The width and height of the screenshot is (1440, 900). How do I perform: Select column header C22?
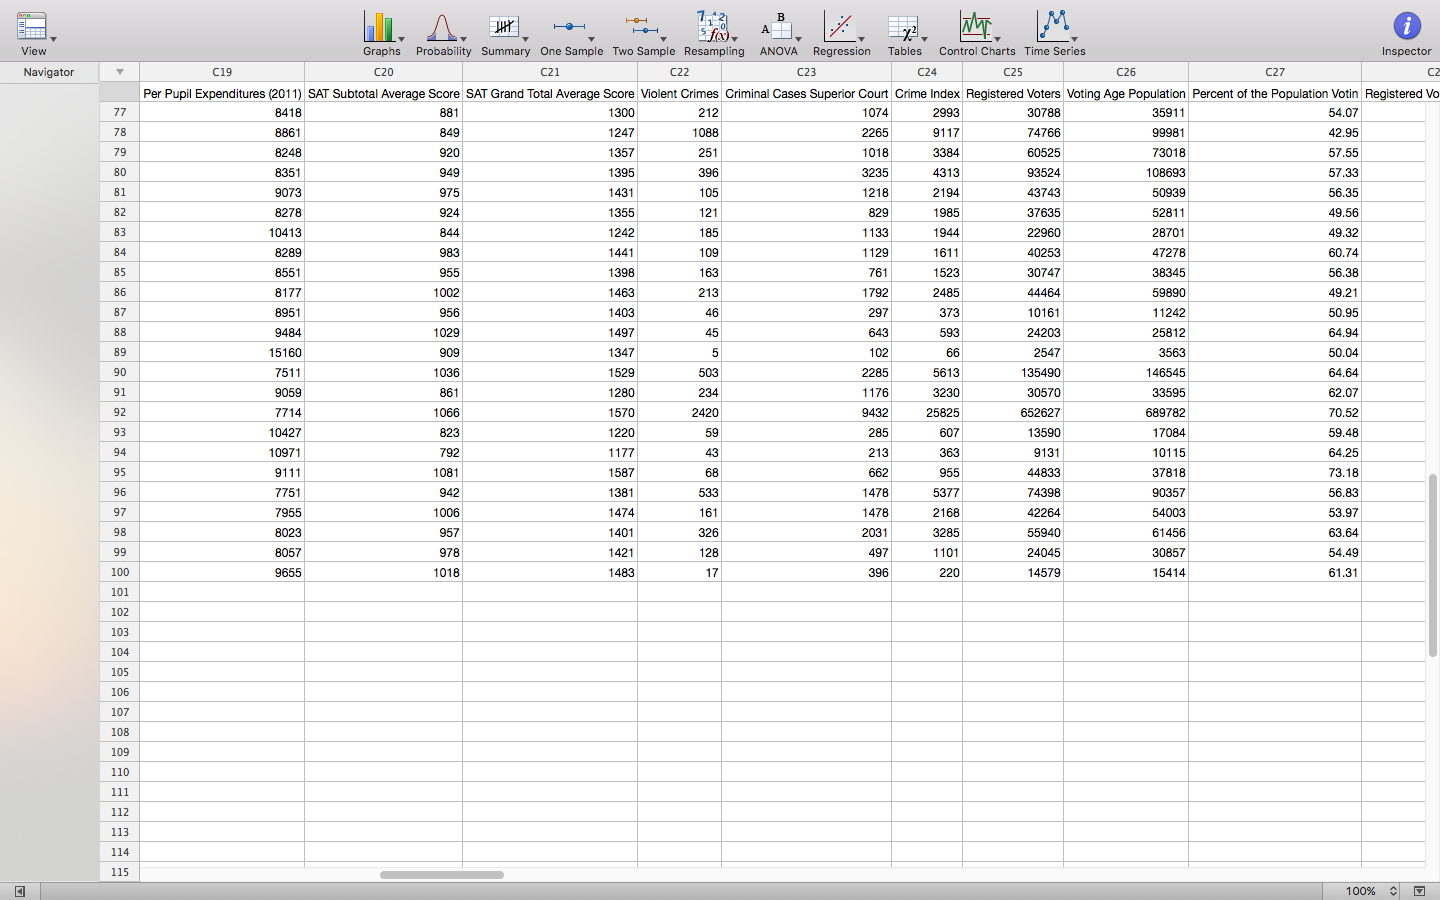pos(679,72)
